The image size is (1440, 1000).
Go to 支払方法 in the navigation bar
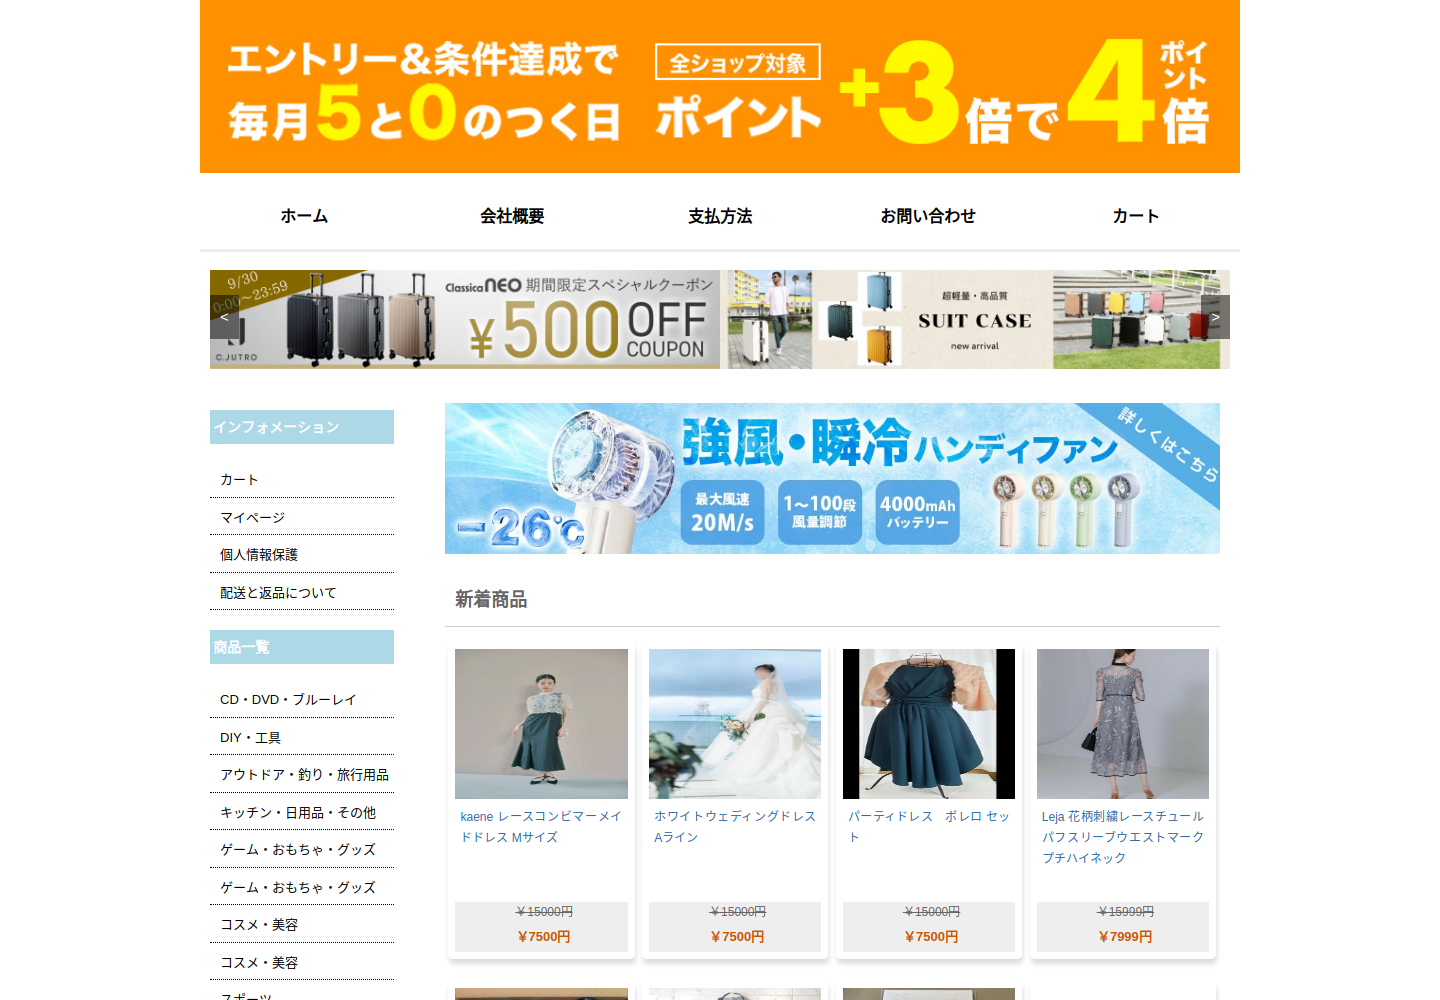pyautogui.click(x=720, y=216)
